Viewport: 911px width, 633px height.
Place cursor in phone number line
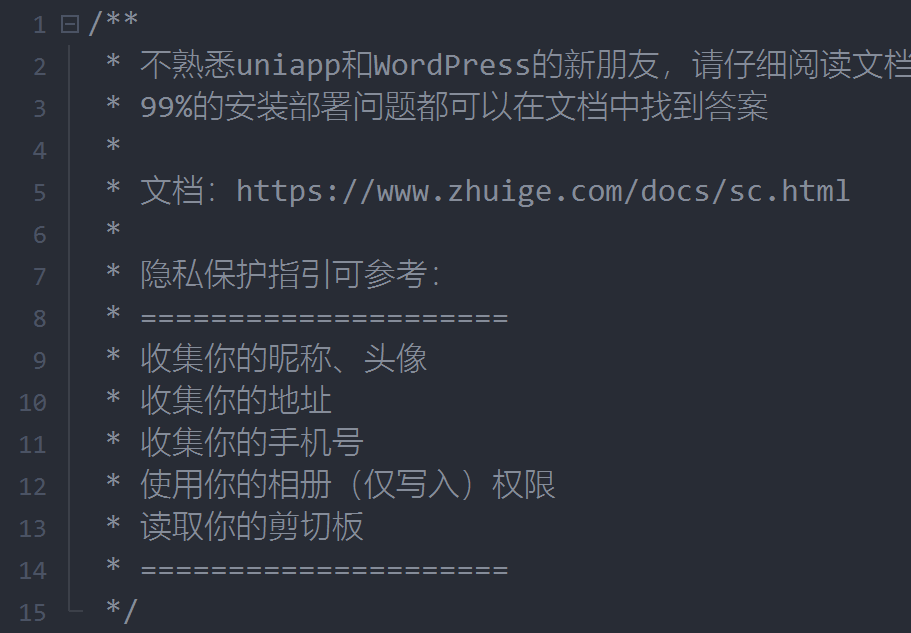pyautogui.click(x=252, y=443)
